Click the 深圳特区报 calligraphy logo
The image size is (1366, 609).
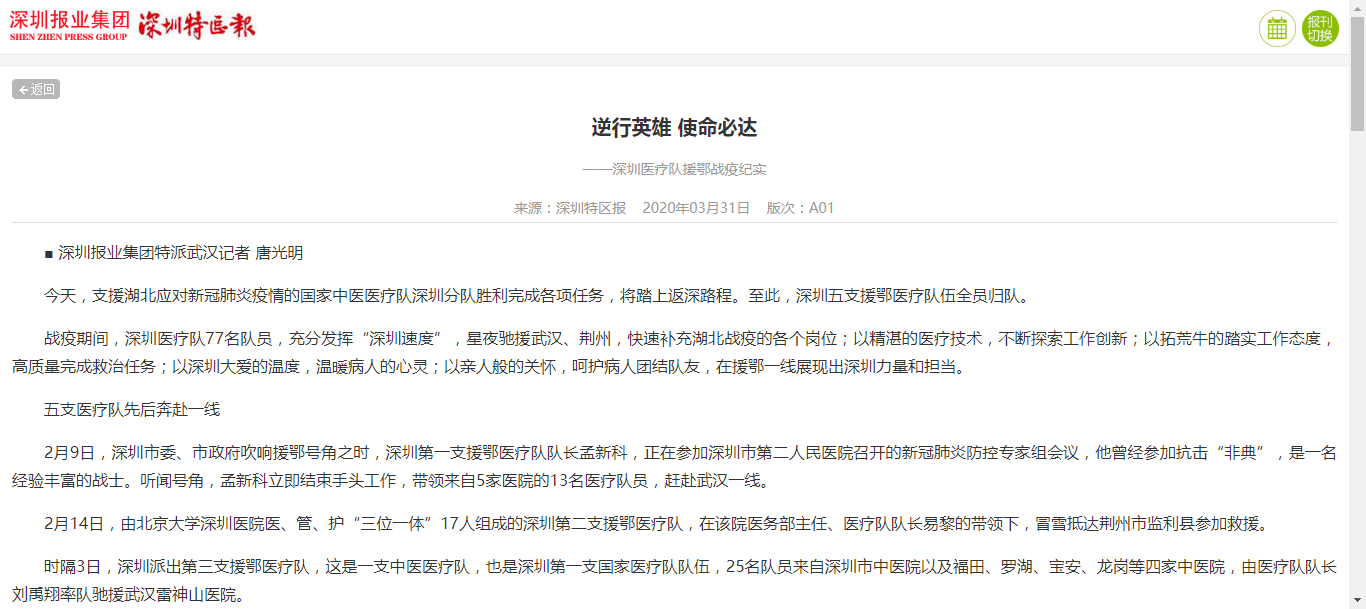coord(196,26)
